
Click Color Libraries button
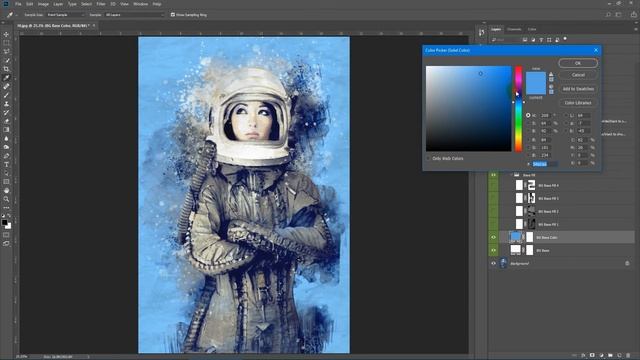(578, 102)
